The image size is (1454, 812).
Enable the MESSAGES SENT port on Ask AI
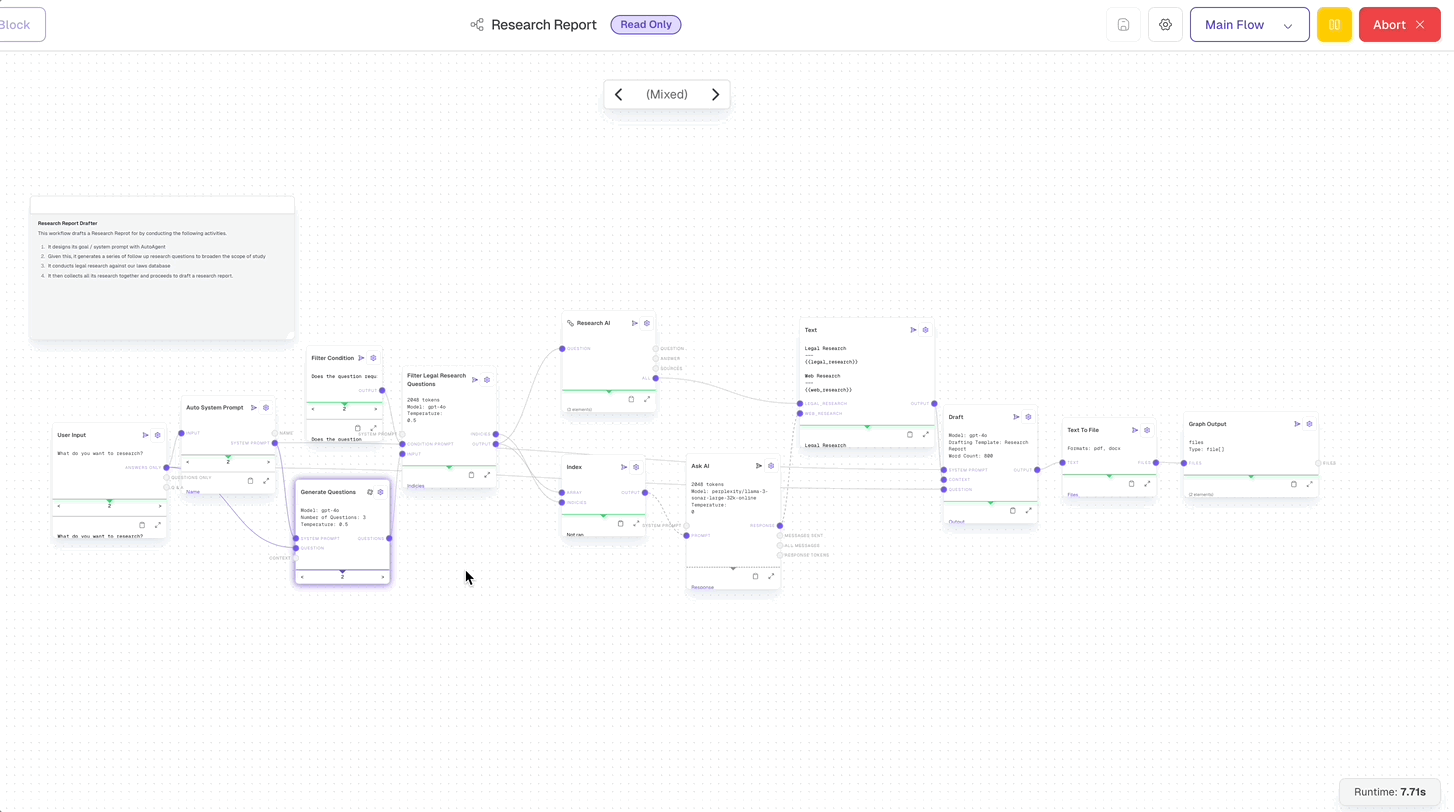(x=780, y=536)
